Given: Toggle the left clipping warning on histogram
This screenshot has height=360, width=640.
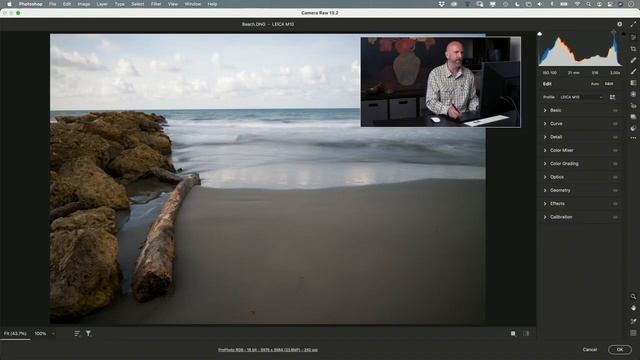Looking at the screenshot, I should (540, 34).
